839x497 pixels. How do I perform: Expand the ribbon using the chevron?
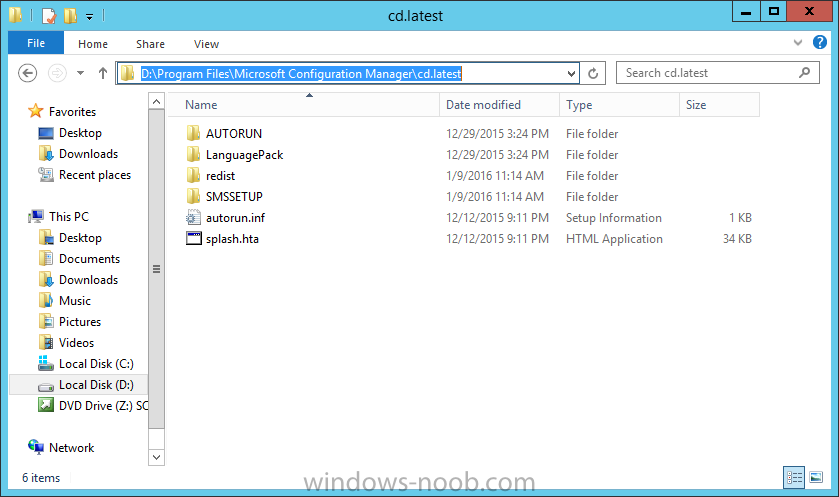[x=798, y=42]
